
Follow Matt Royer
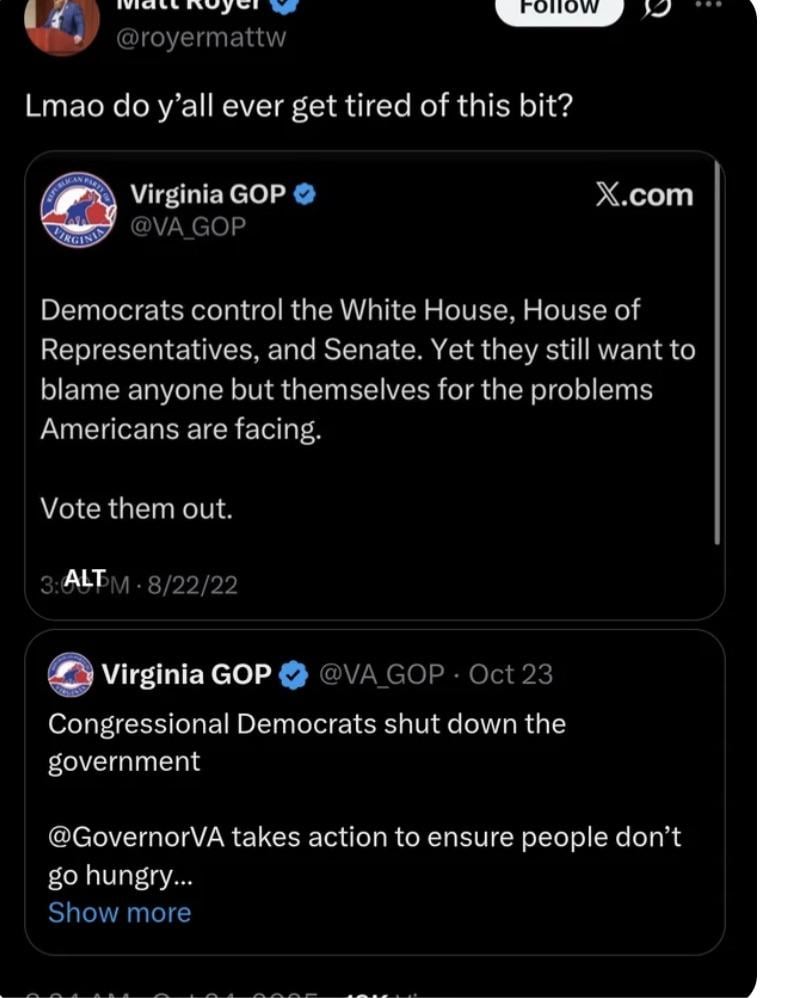click(x=559, y=8)
